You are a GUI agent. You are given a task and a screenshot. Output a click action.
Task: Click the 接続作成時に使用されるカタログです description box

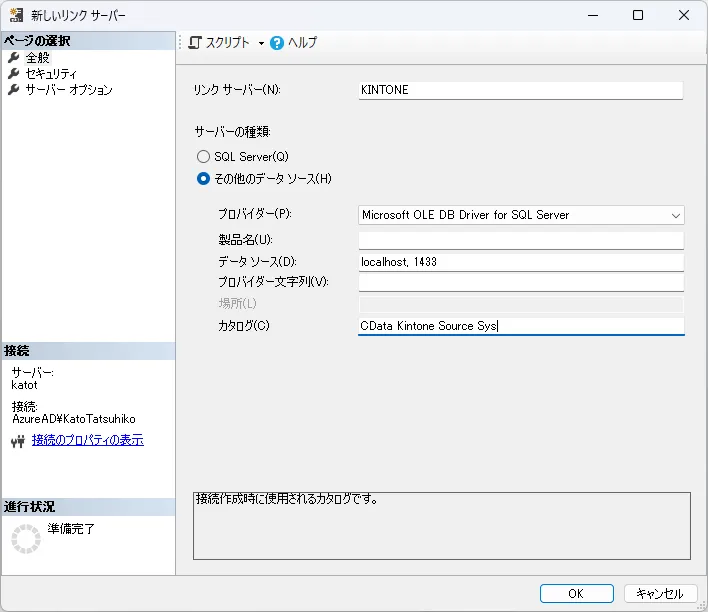442,526
